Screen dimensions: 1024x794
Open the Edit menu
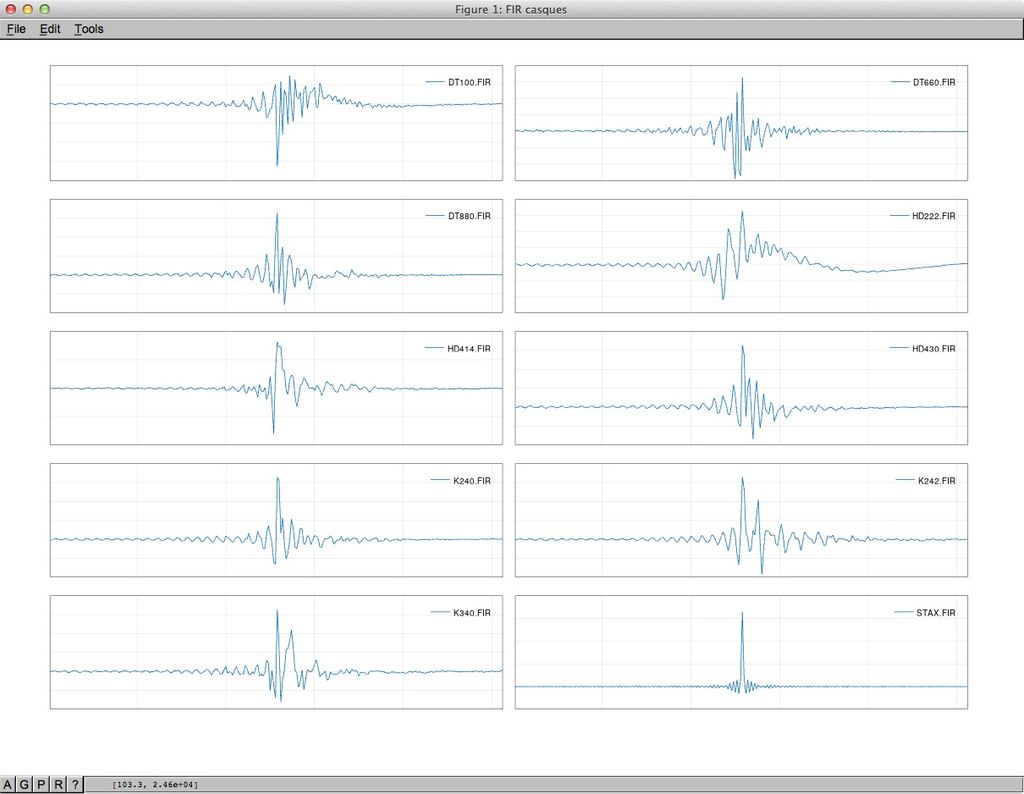(x=50, y=29)
